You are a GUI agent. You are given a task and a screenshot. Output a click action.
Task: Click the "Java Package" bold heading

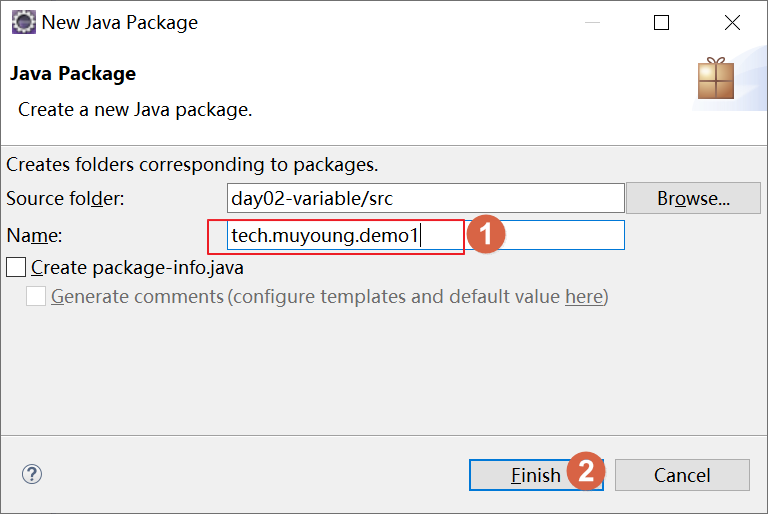pos(72,73)
